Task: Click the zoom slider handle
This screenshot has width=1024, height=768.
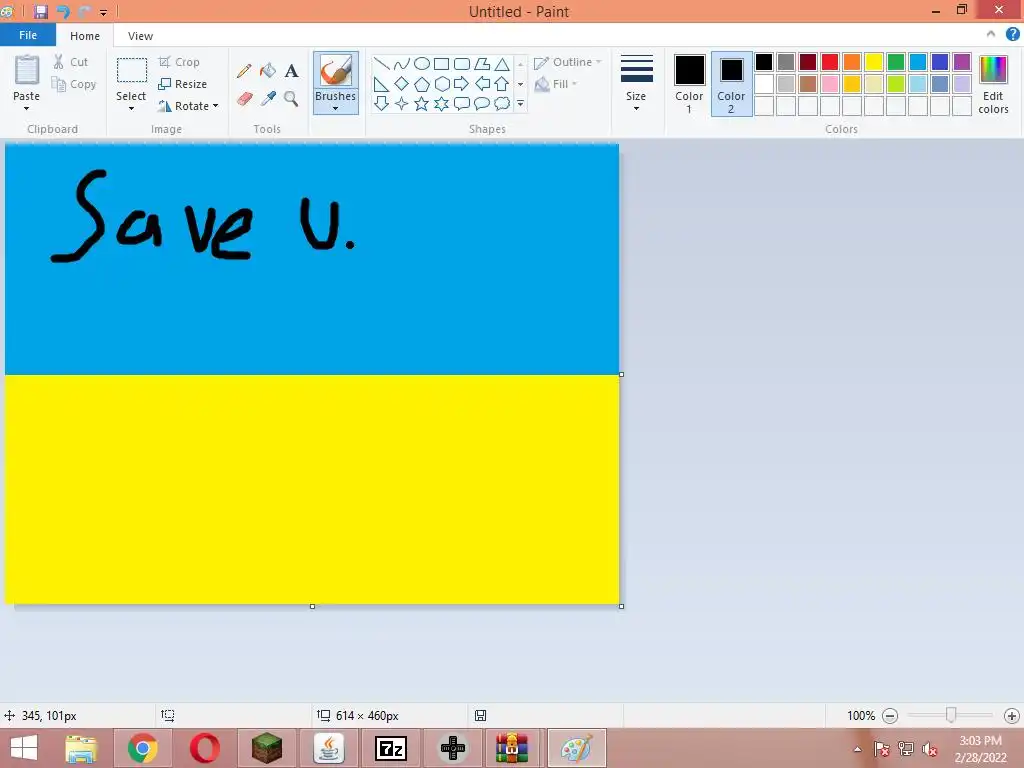Action: [x=951, y=715]
